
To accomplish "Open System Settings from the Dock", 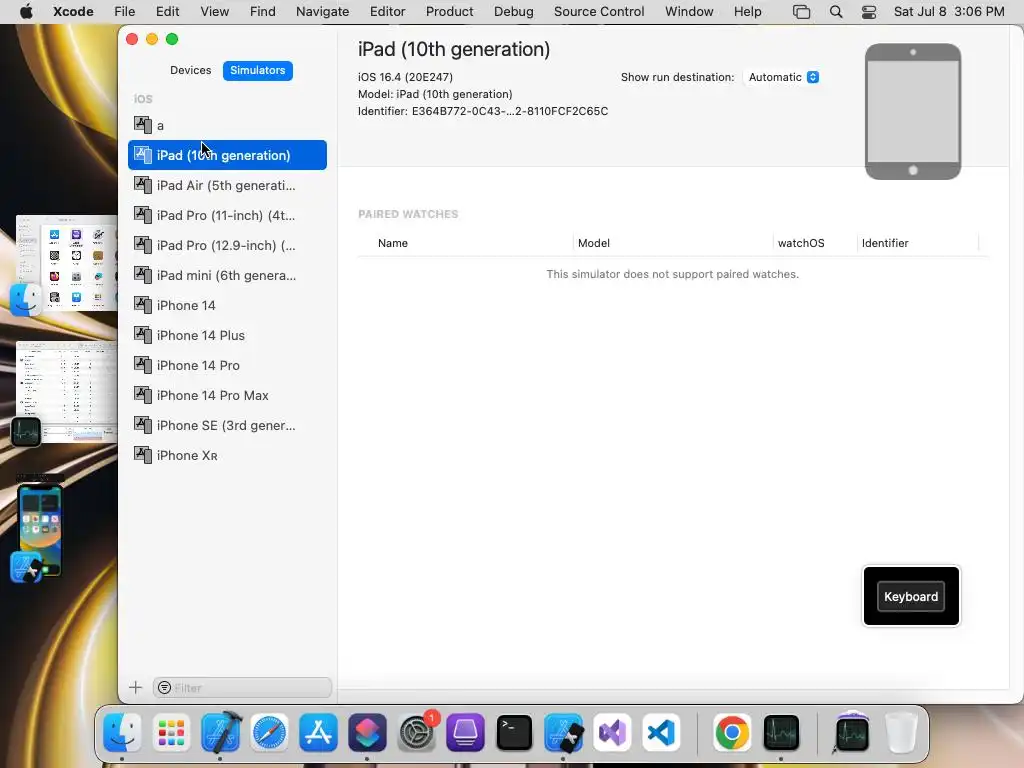I will [x=416, y=732].
